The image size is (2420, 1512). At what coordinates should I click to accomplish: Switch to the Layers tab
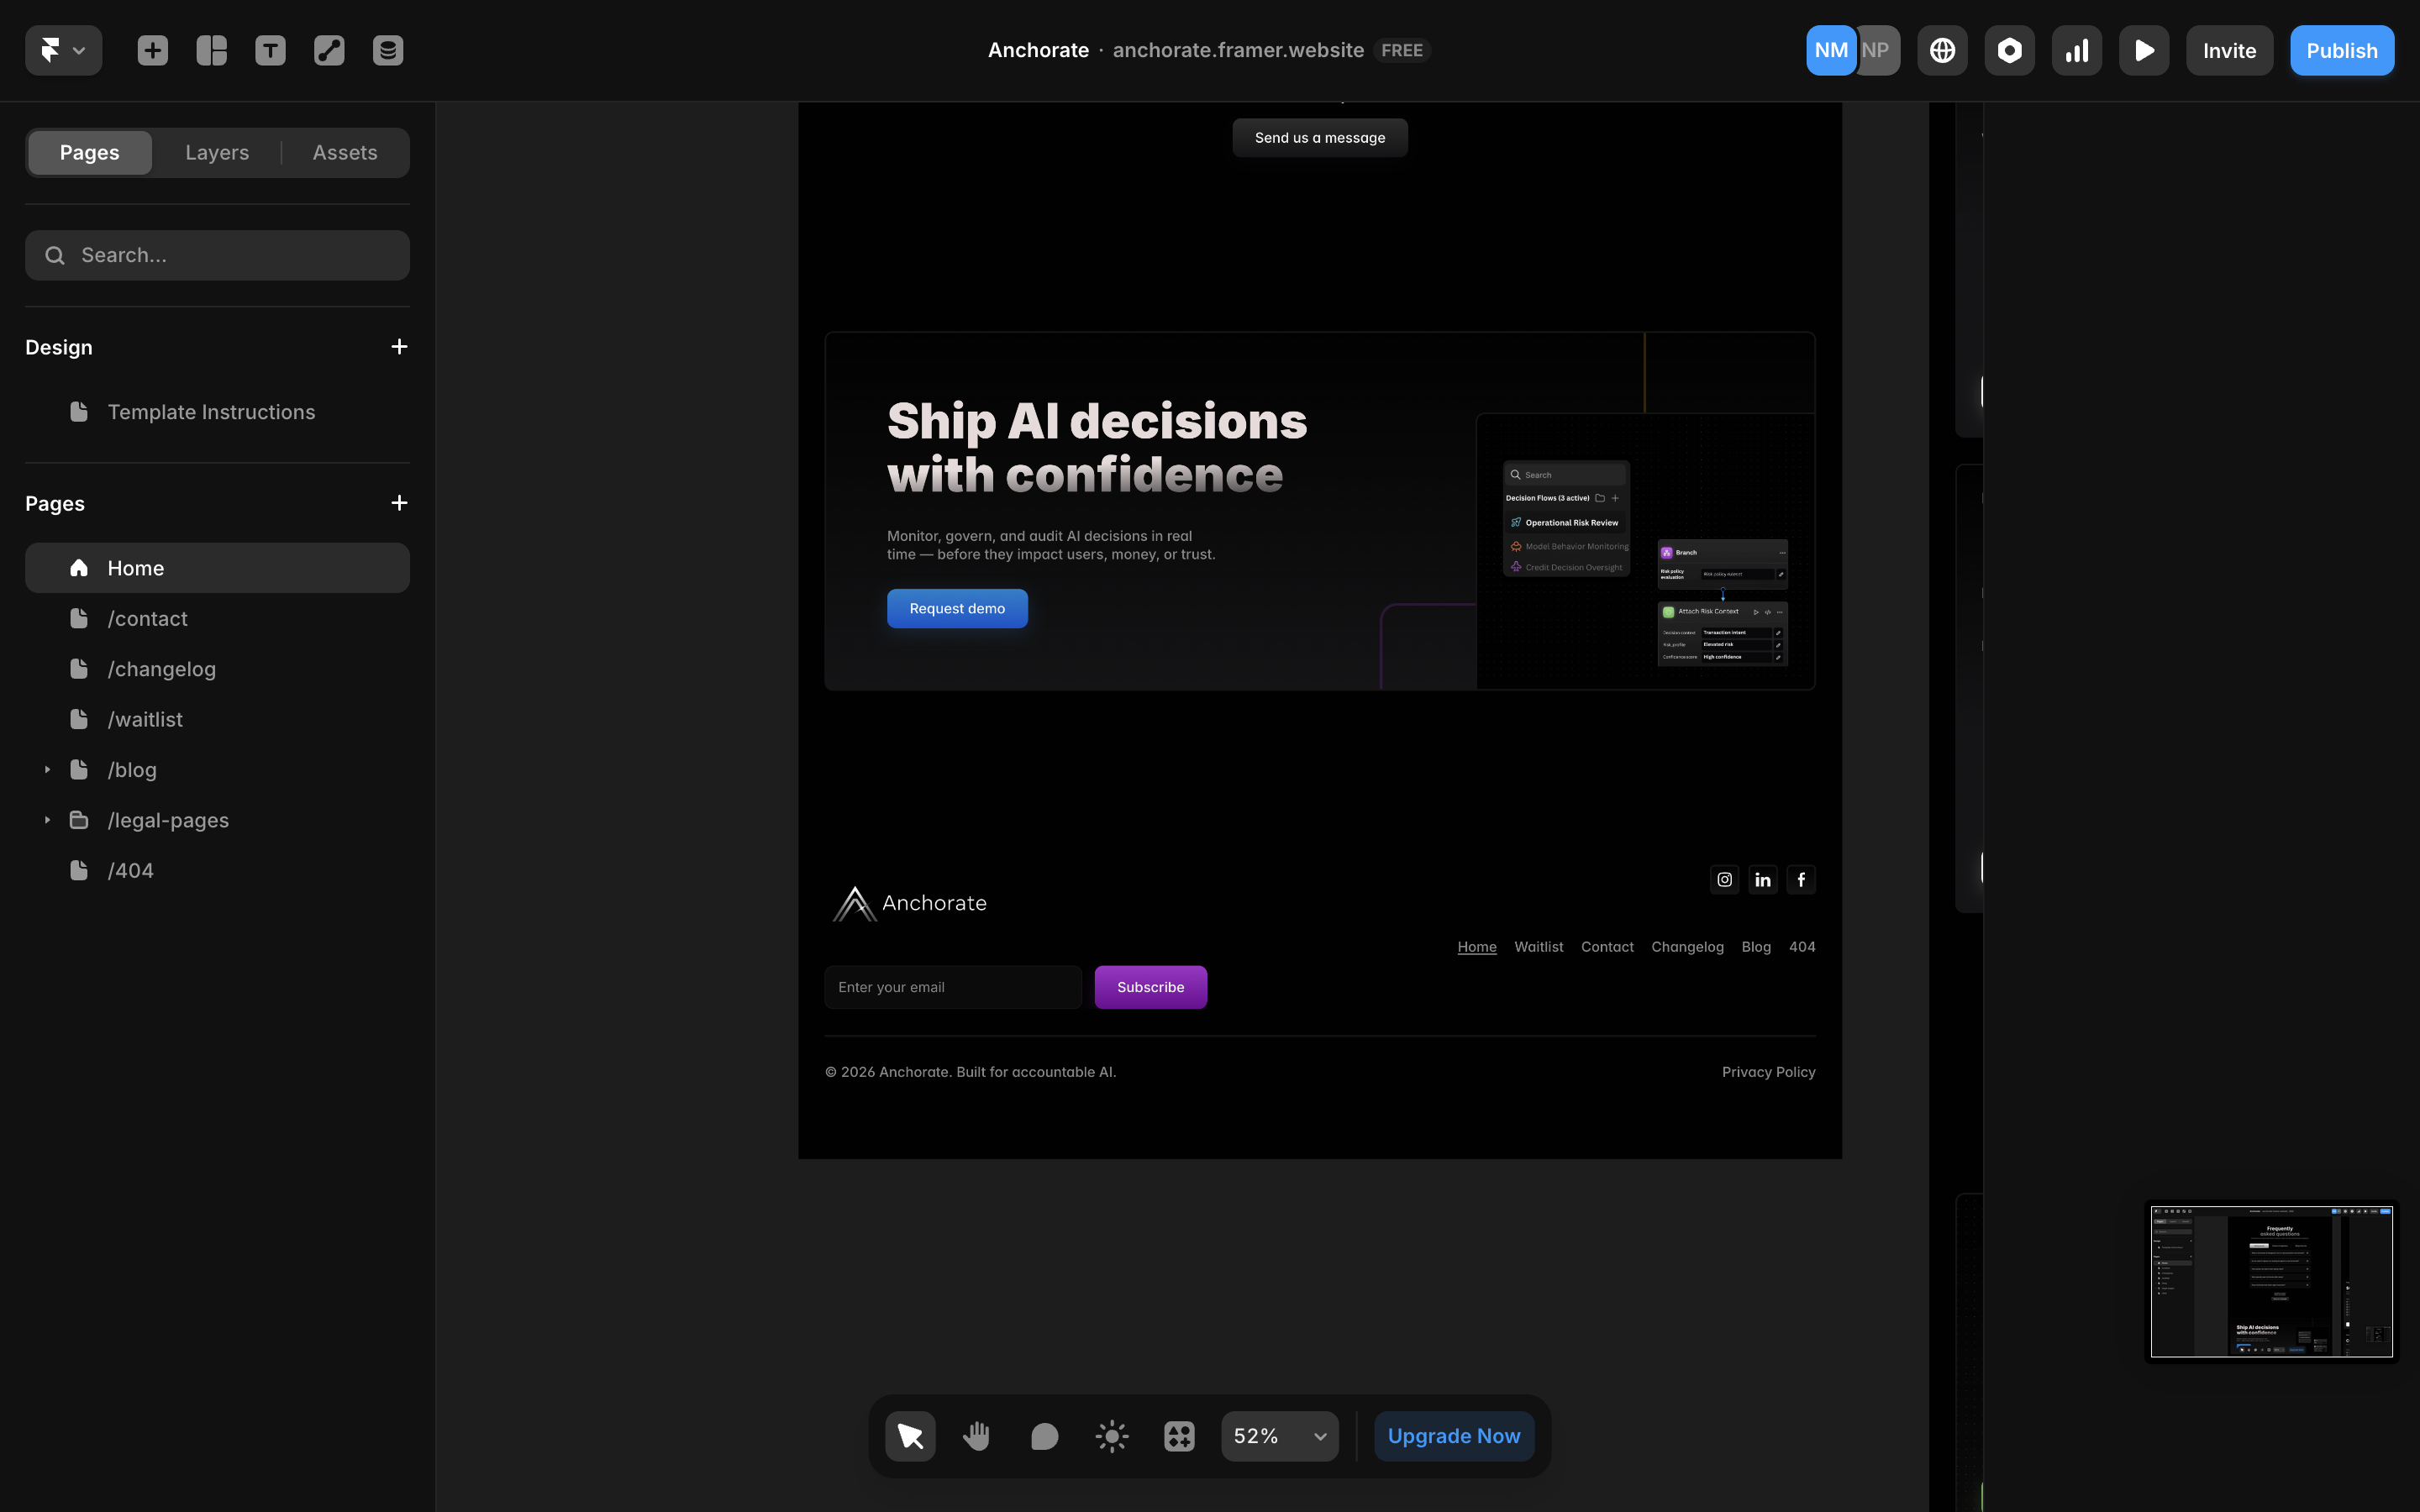tap(216, 152)
